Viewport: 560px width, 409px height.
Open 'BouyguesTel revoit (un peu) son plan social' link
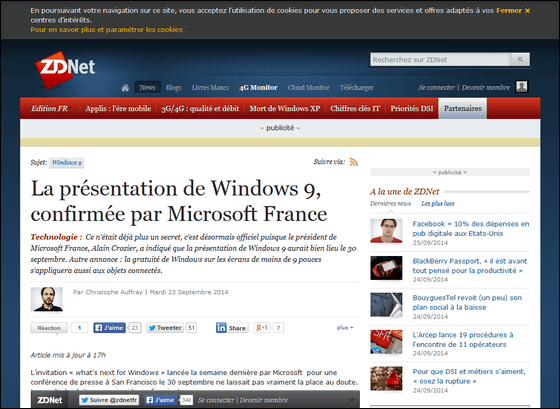pos(467,303)
